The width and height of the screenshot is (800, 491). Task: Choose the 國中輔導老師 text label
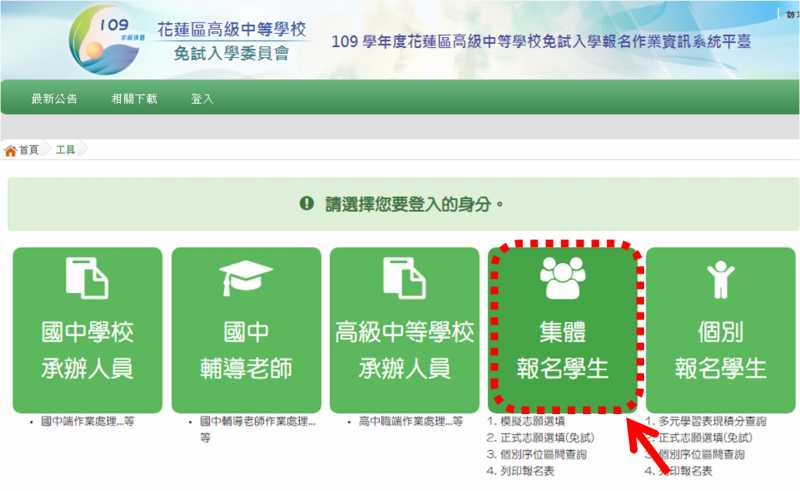246,350
